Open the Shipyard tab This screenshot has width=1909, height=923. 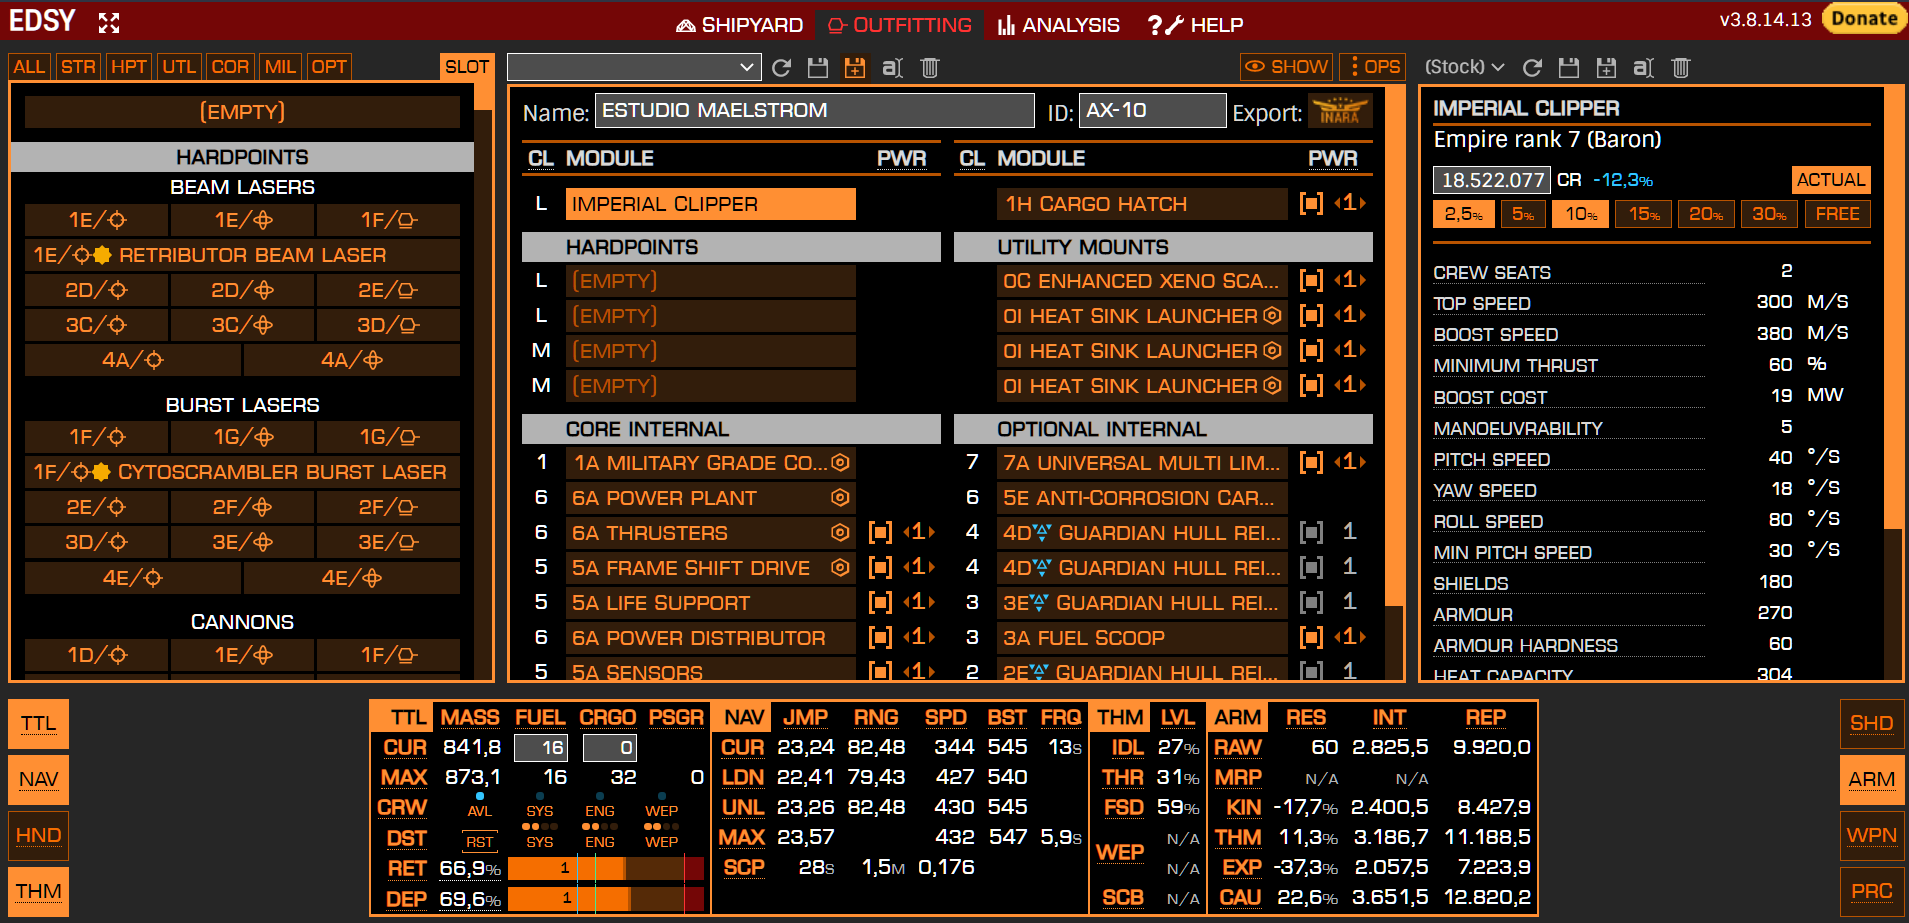pos(740,25)
